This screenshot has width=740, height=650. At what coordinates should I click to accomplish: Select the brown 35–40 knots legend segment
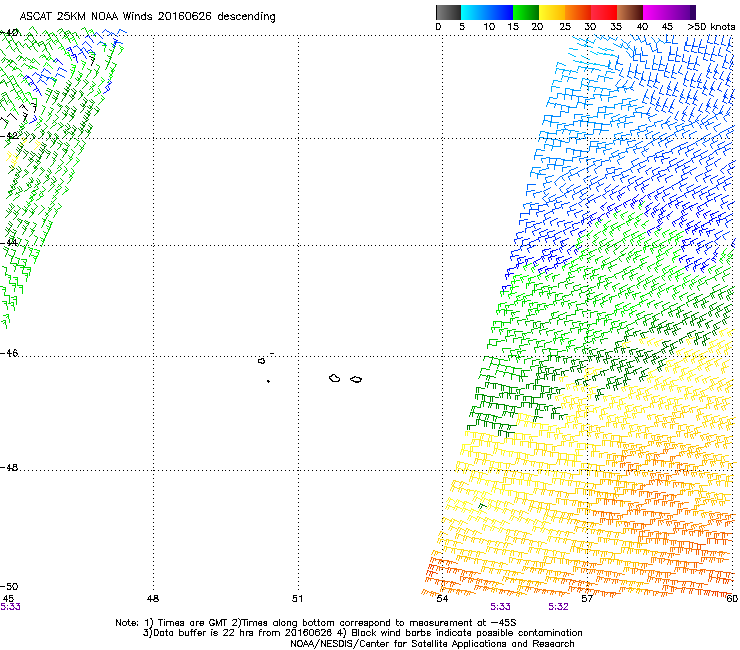[630, 12]
